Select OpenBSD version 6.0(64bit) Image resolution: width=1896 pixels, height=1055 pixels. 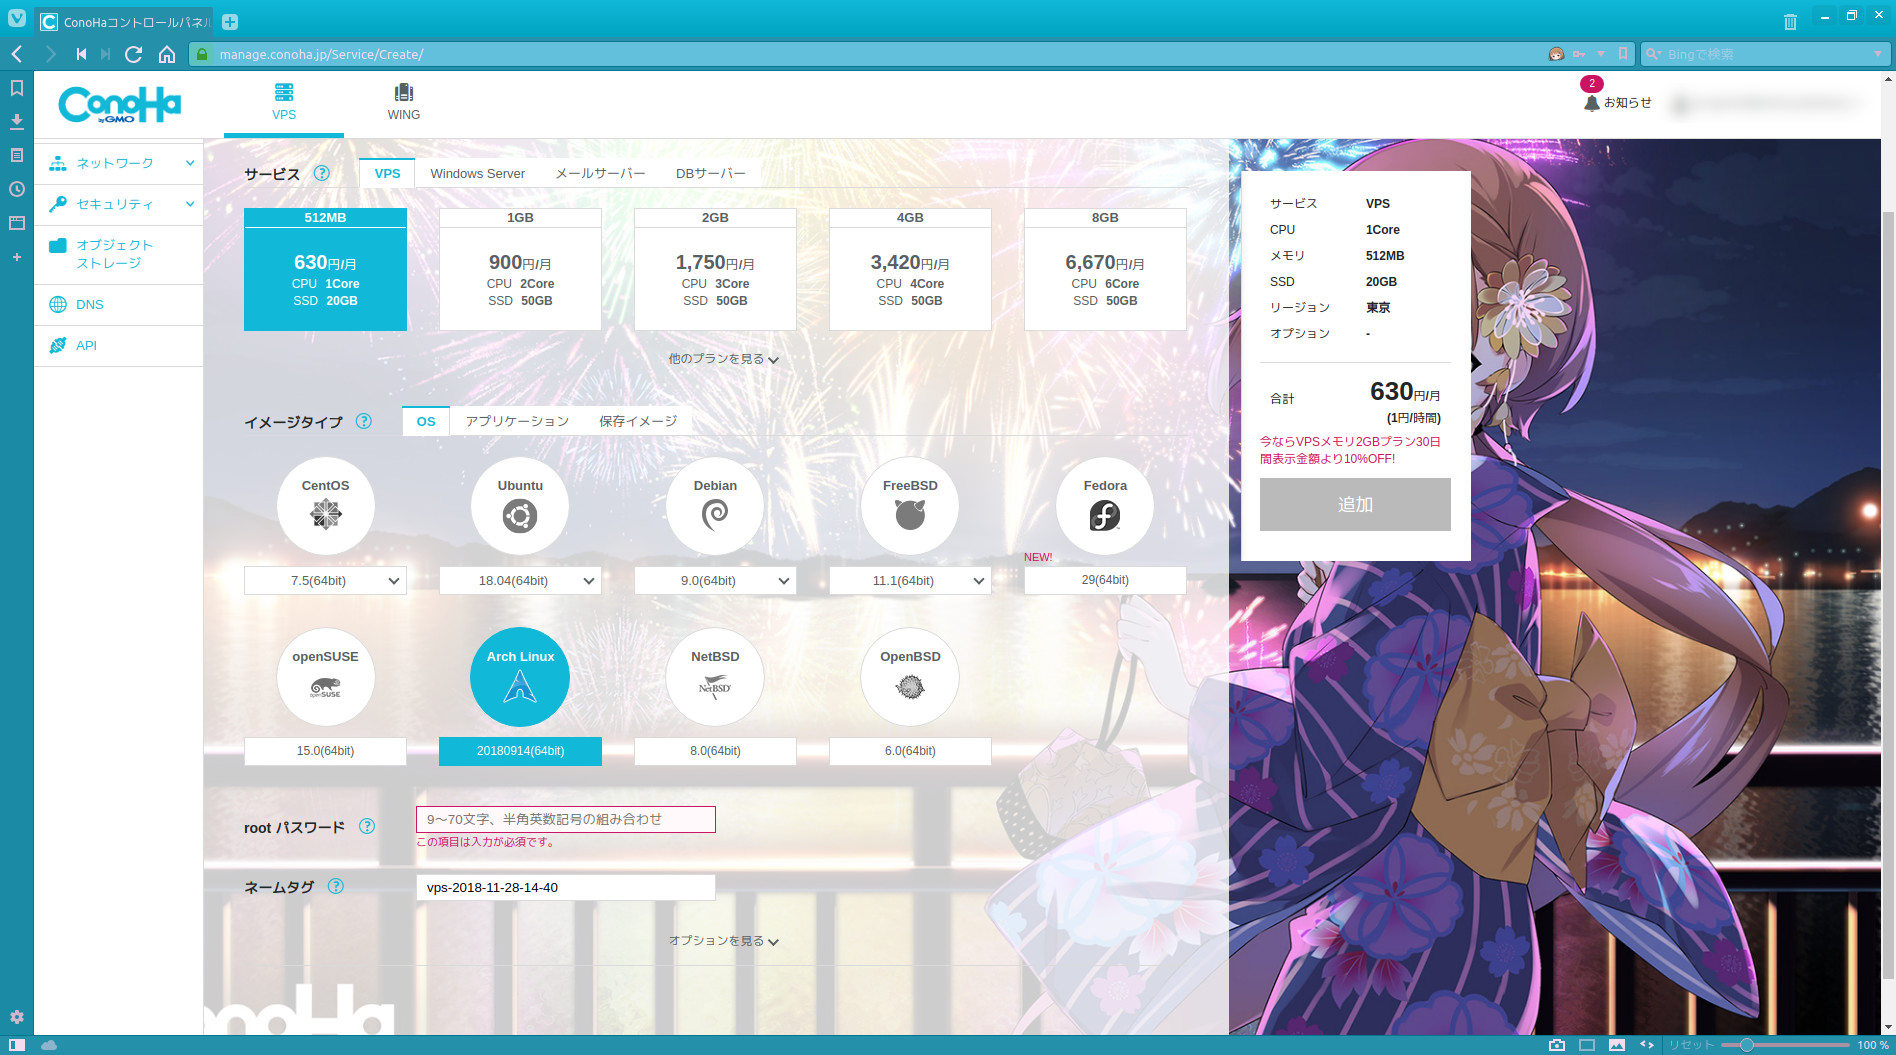point(910,751)
